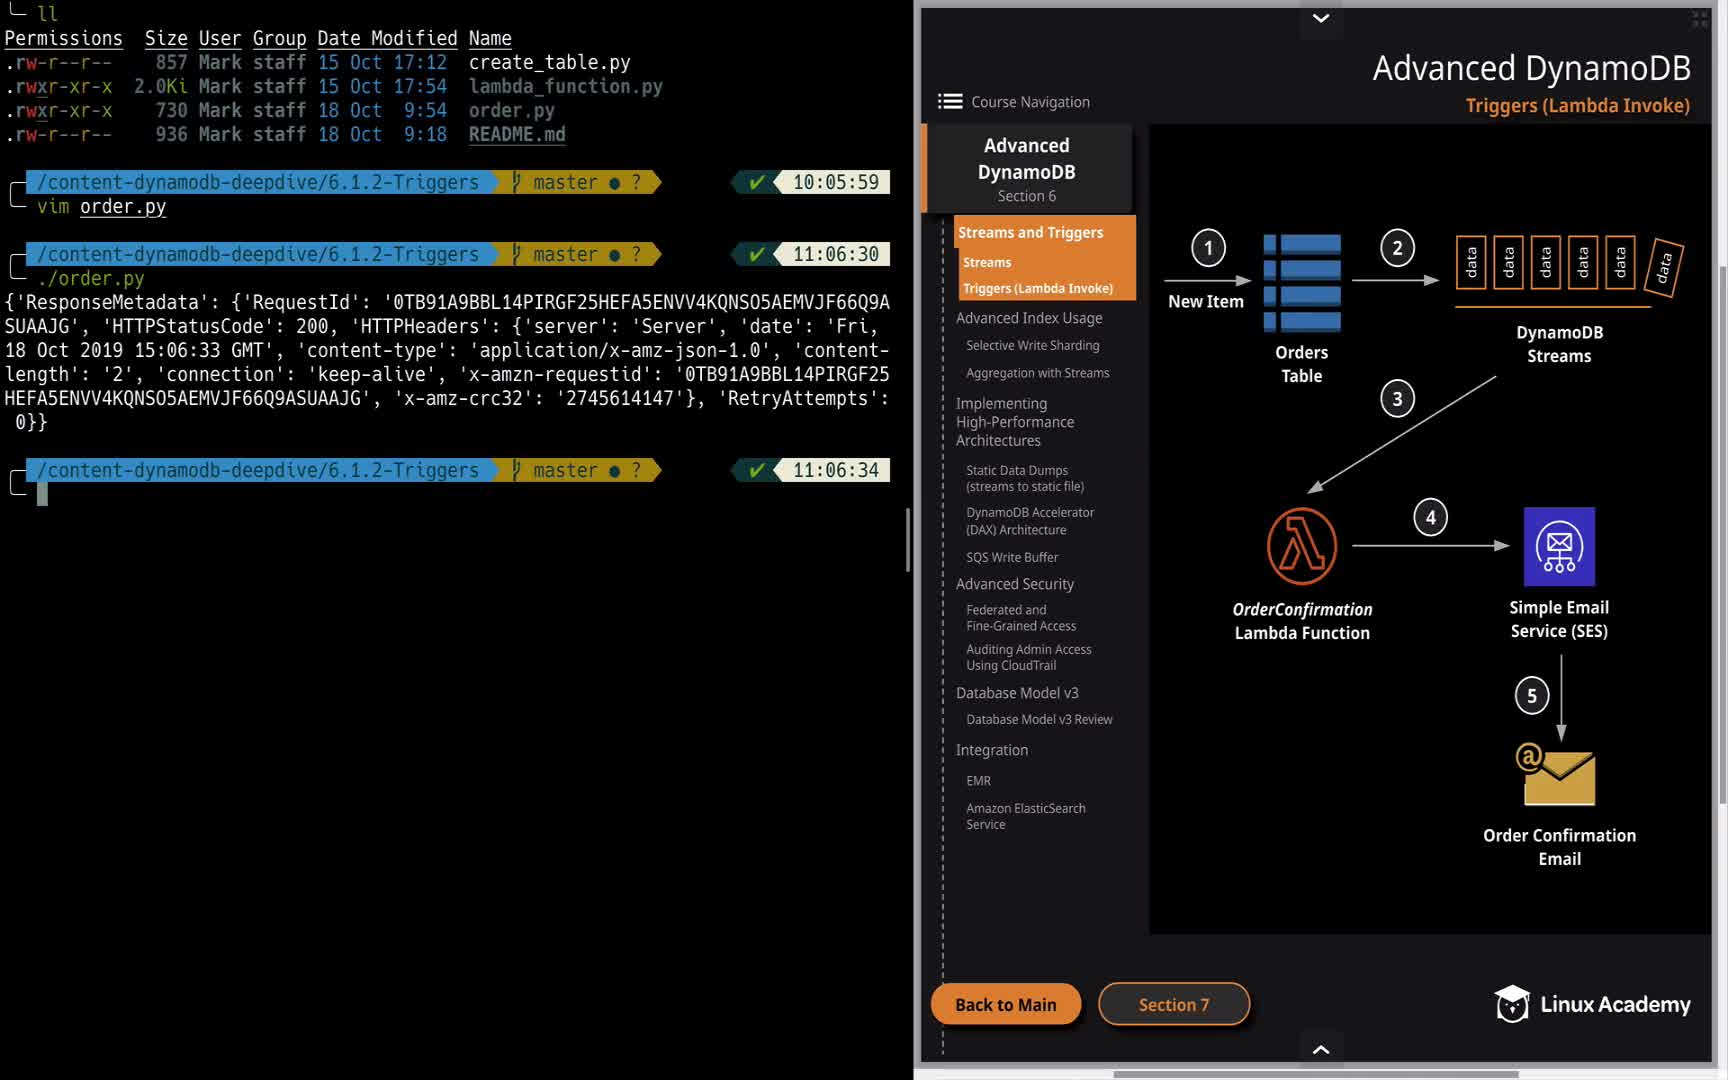The image size is (1728, 1080).
Task: Open the DynamoDB Accelerator (DAX) Architecture lesson
Action: 1029,521
